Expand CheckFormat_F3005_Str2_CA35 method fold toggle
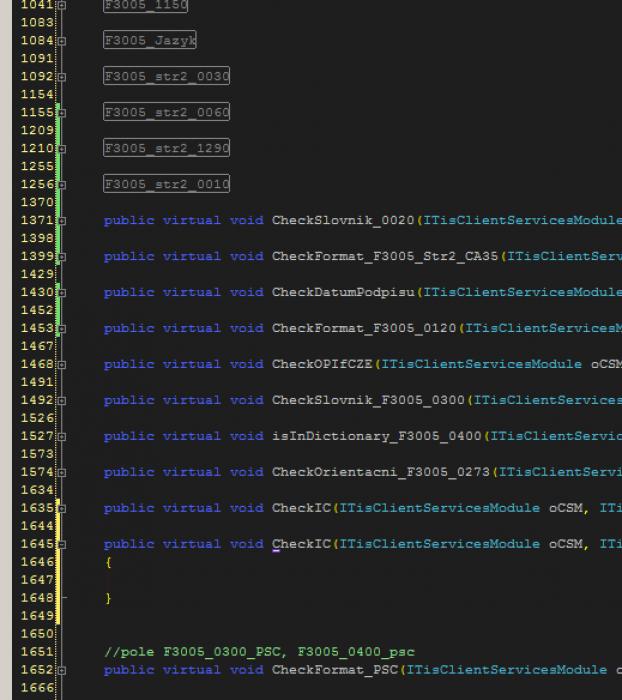622x700 pixels. pyautogui.click(x=62, y=257)
